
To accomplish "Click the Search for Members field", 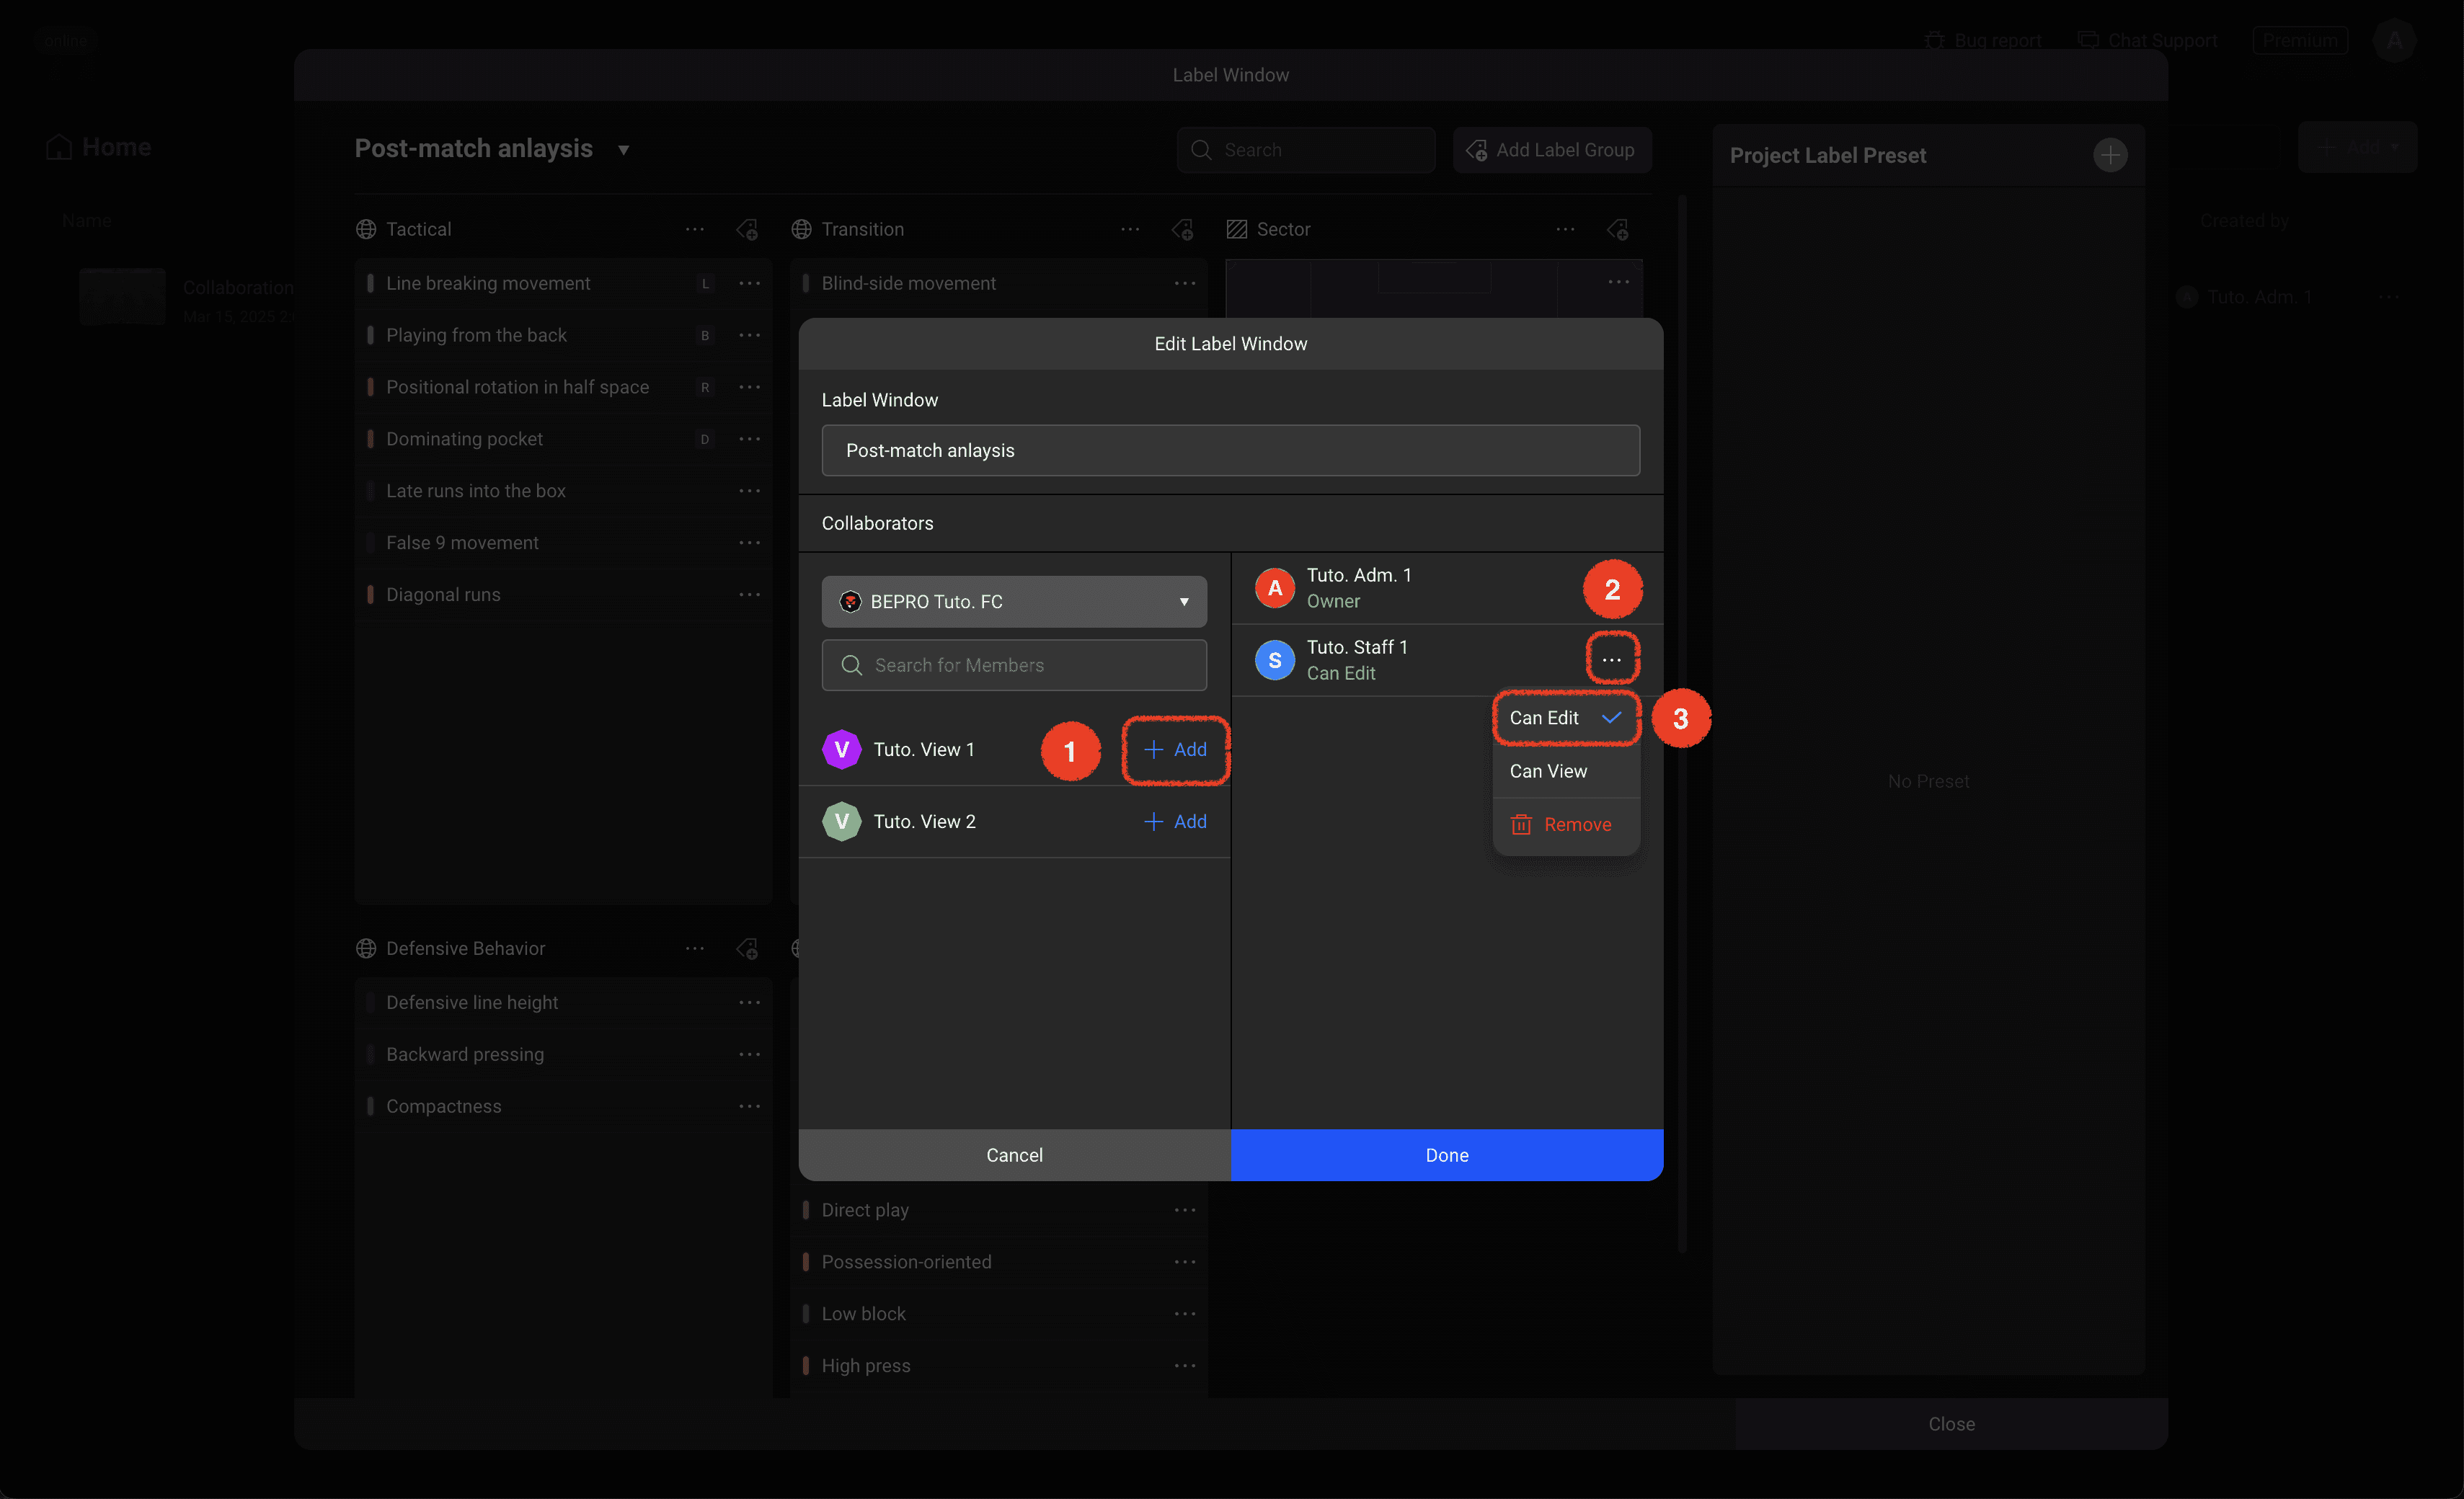I will click(1013, 665).
